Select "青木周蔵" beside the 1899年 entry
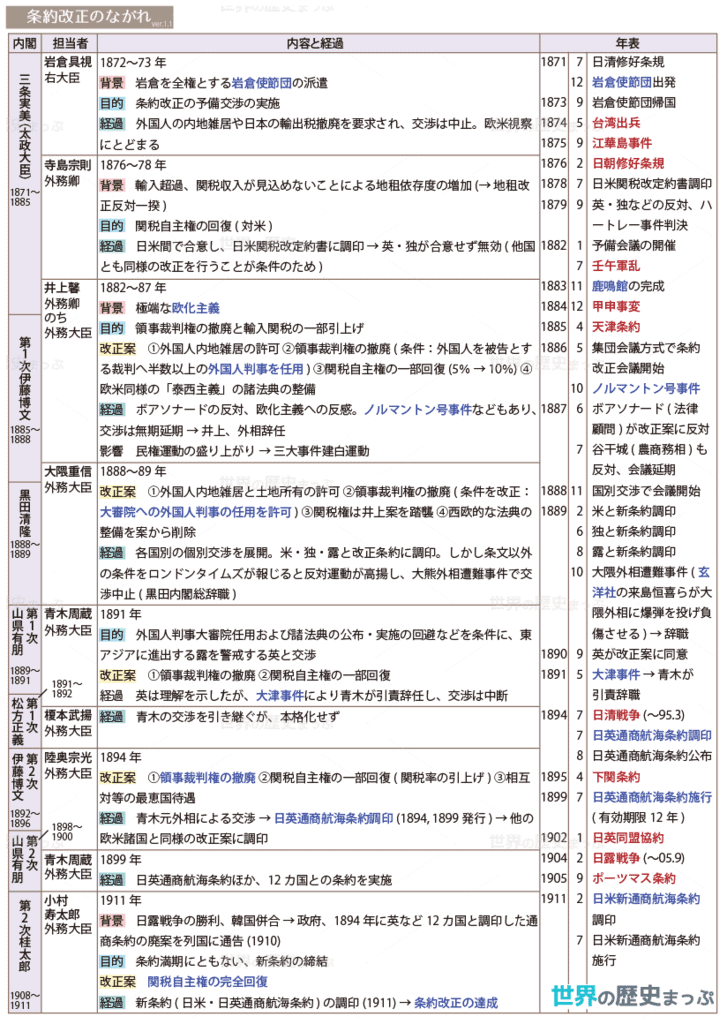The image size is (727, 1024). pos(68,859)
